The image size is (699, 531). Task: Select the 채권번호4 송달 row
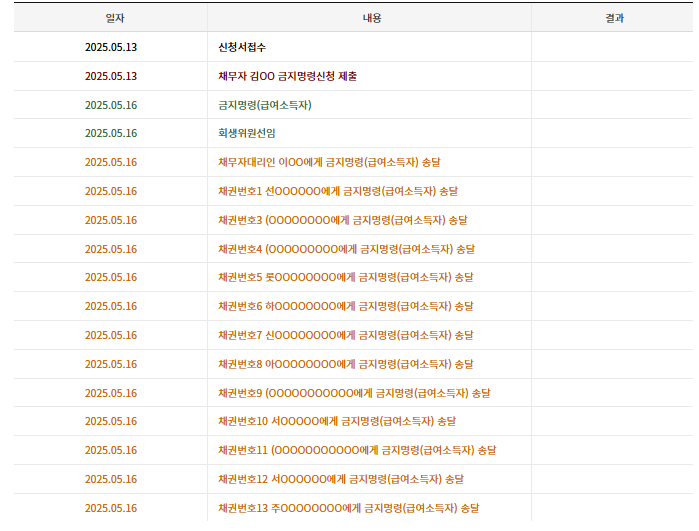353,249
